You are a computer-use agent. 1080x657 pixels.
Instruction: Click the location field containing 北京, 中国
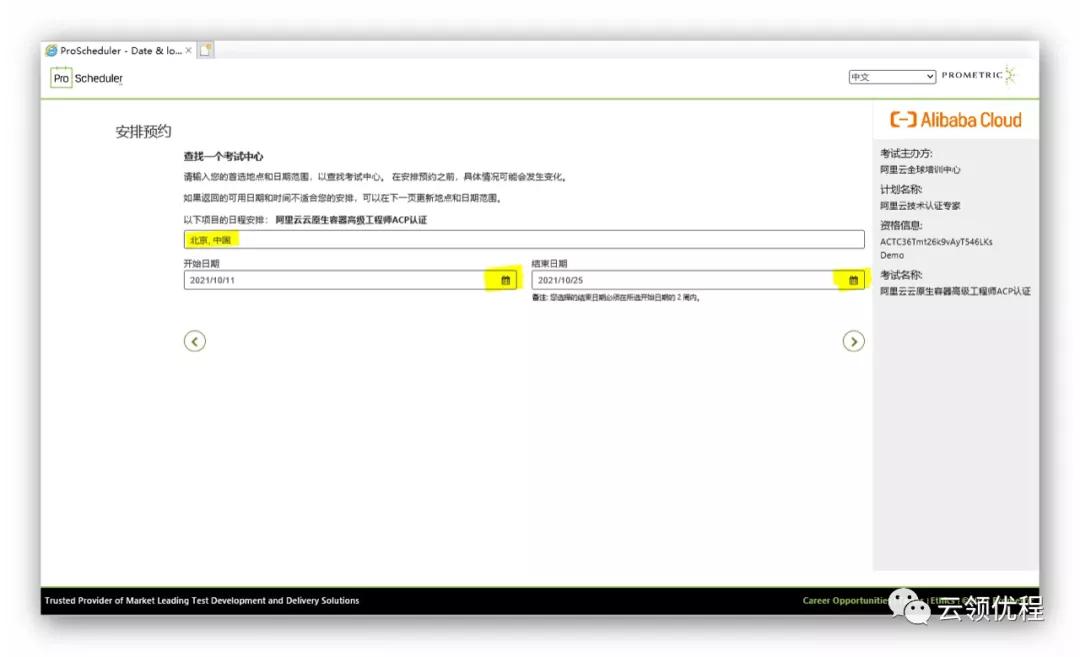coord(524,240)
